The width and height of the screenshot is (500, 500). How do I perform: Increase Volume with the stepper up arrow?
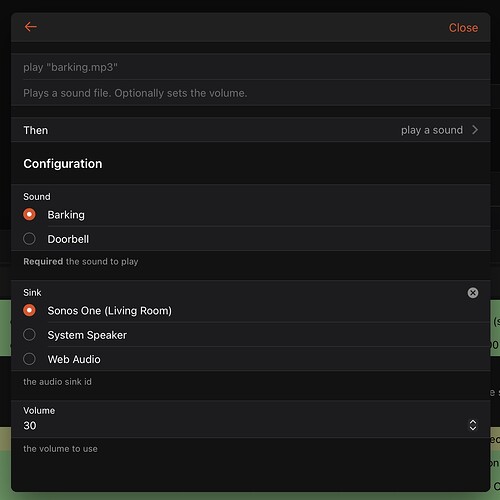pos(473,422)
